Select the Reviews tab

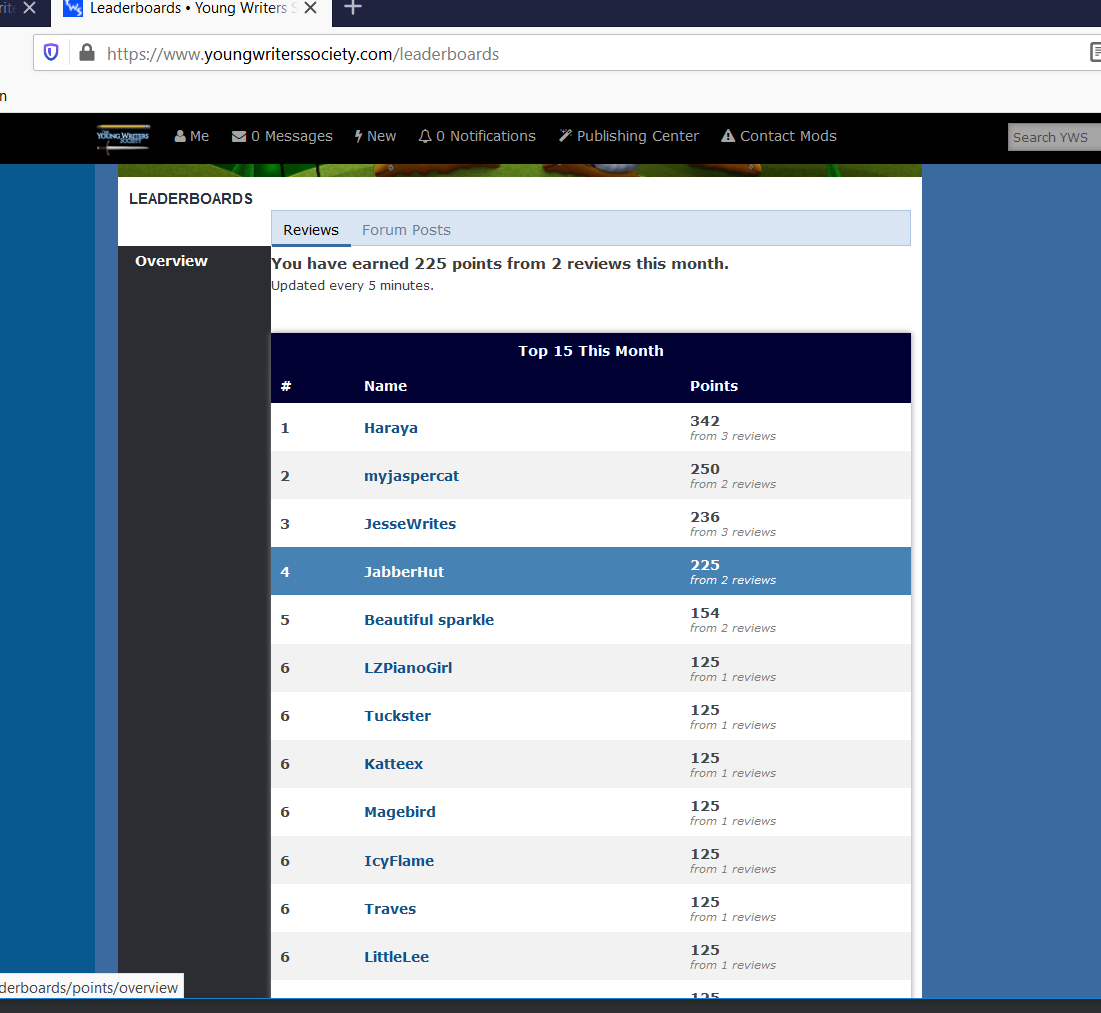pyautogui.click(x=311, y=230)
